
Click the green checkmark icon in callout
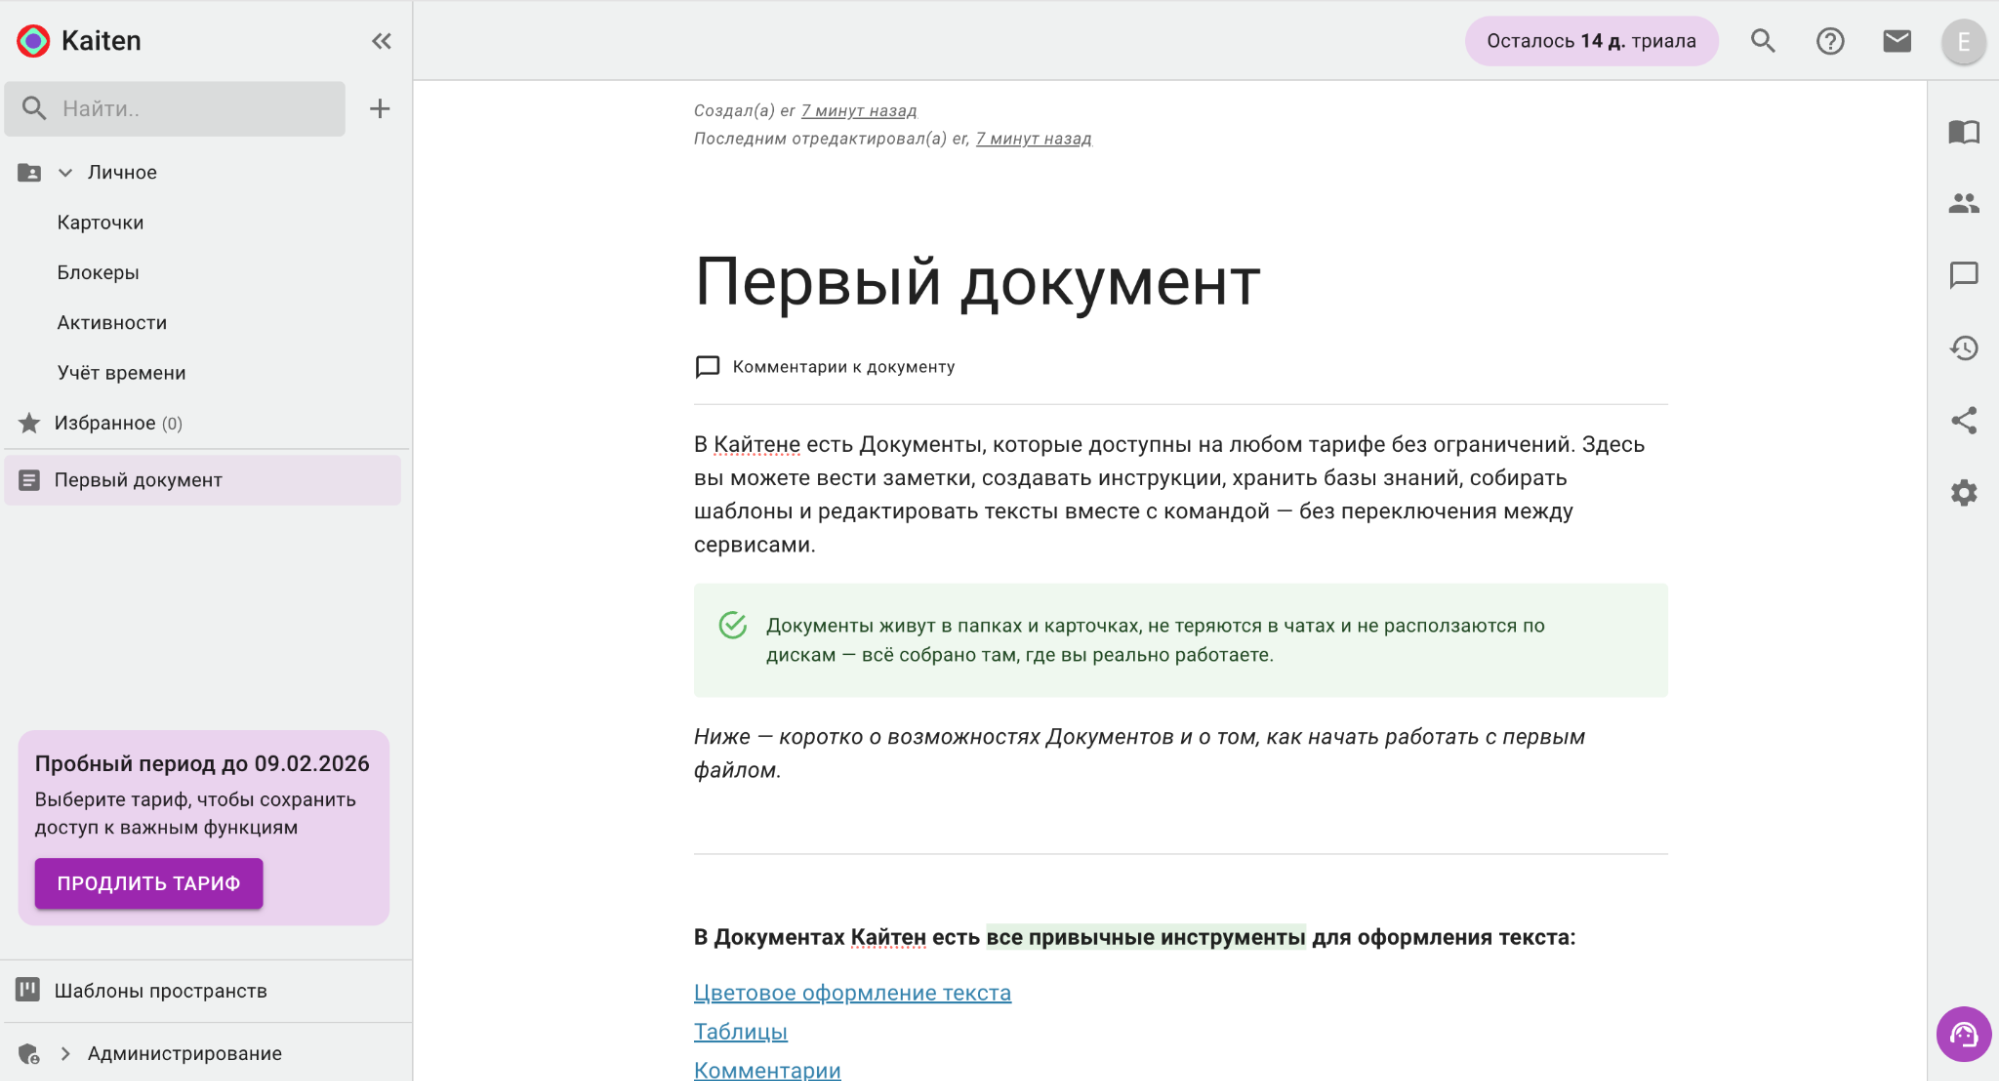(733, 626)
